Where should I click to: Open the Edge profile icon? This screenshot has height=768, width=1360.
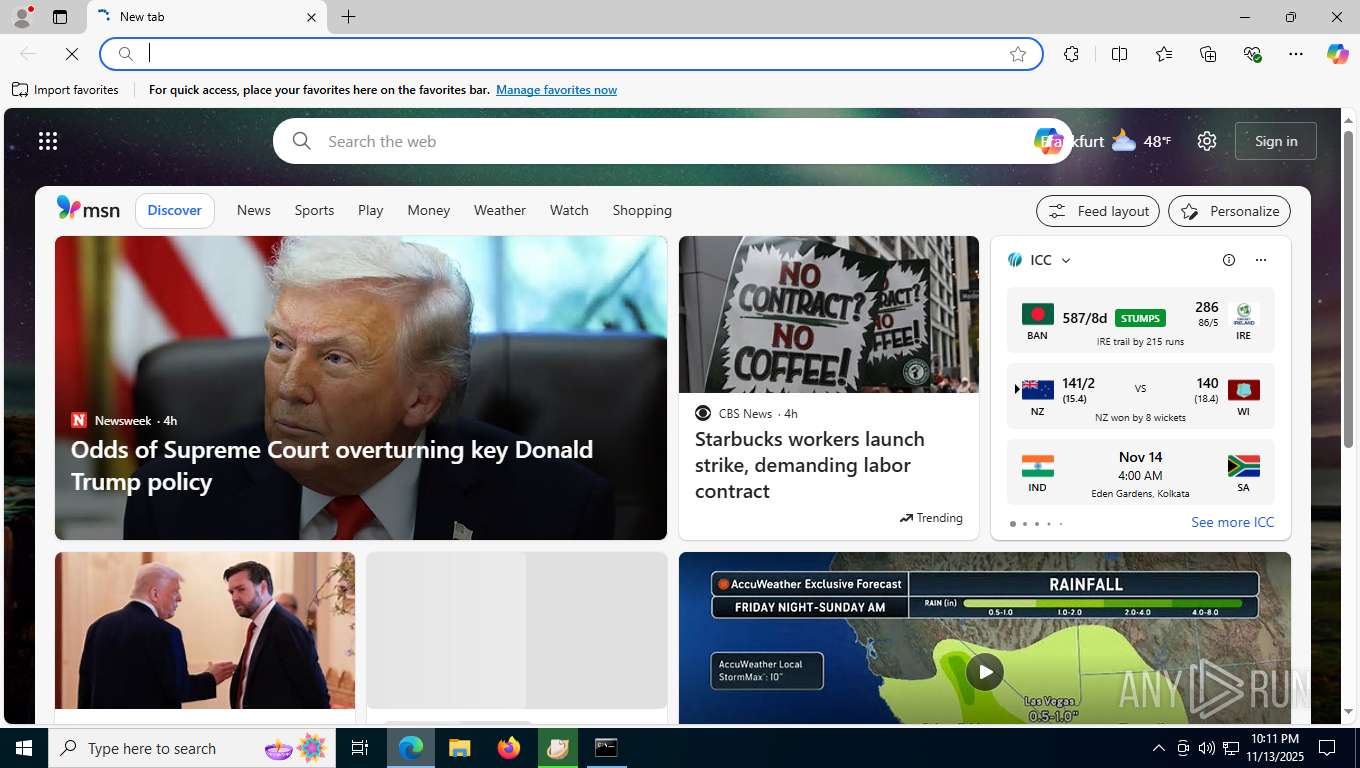21,17
